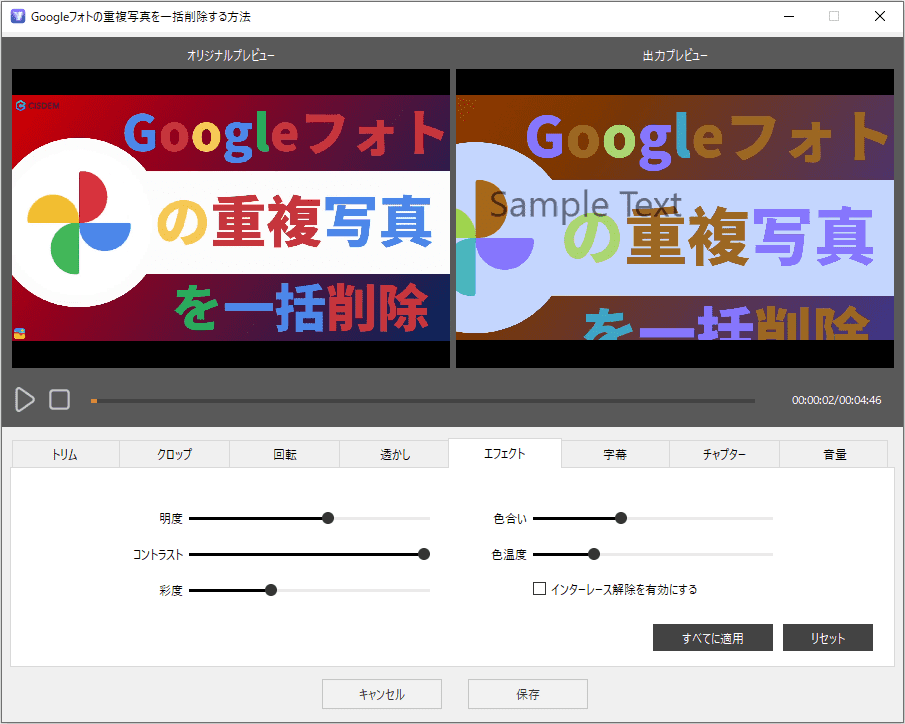905x724 pixels.
Task: Enable the インターレース解除を有効にする checkbox
Action: 540,589
